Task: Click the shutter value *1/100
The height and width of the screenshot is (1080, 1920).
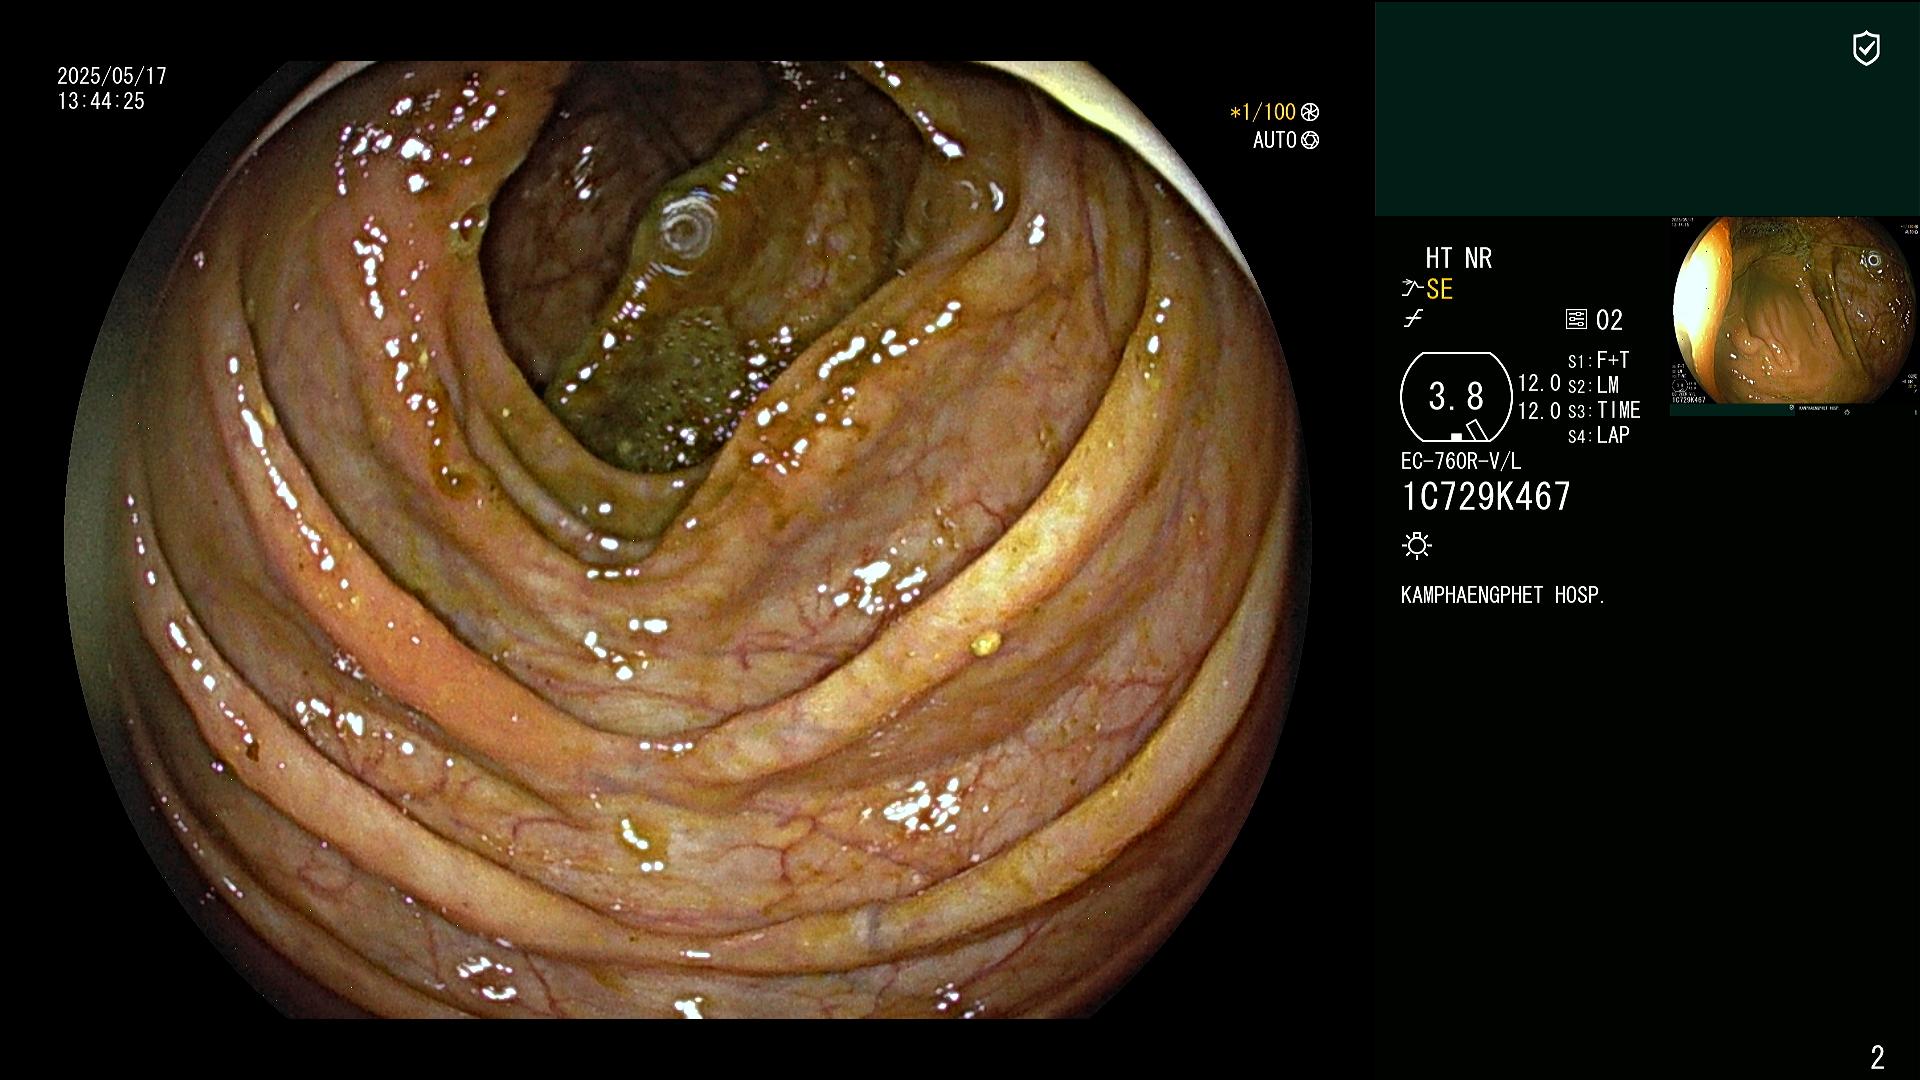Action: point(1263,112)
